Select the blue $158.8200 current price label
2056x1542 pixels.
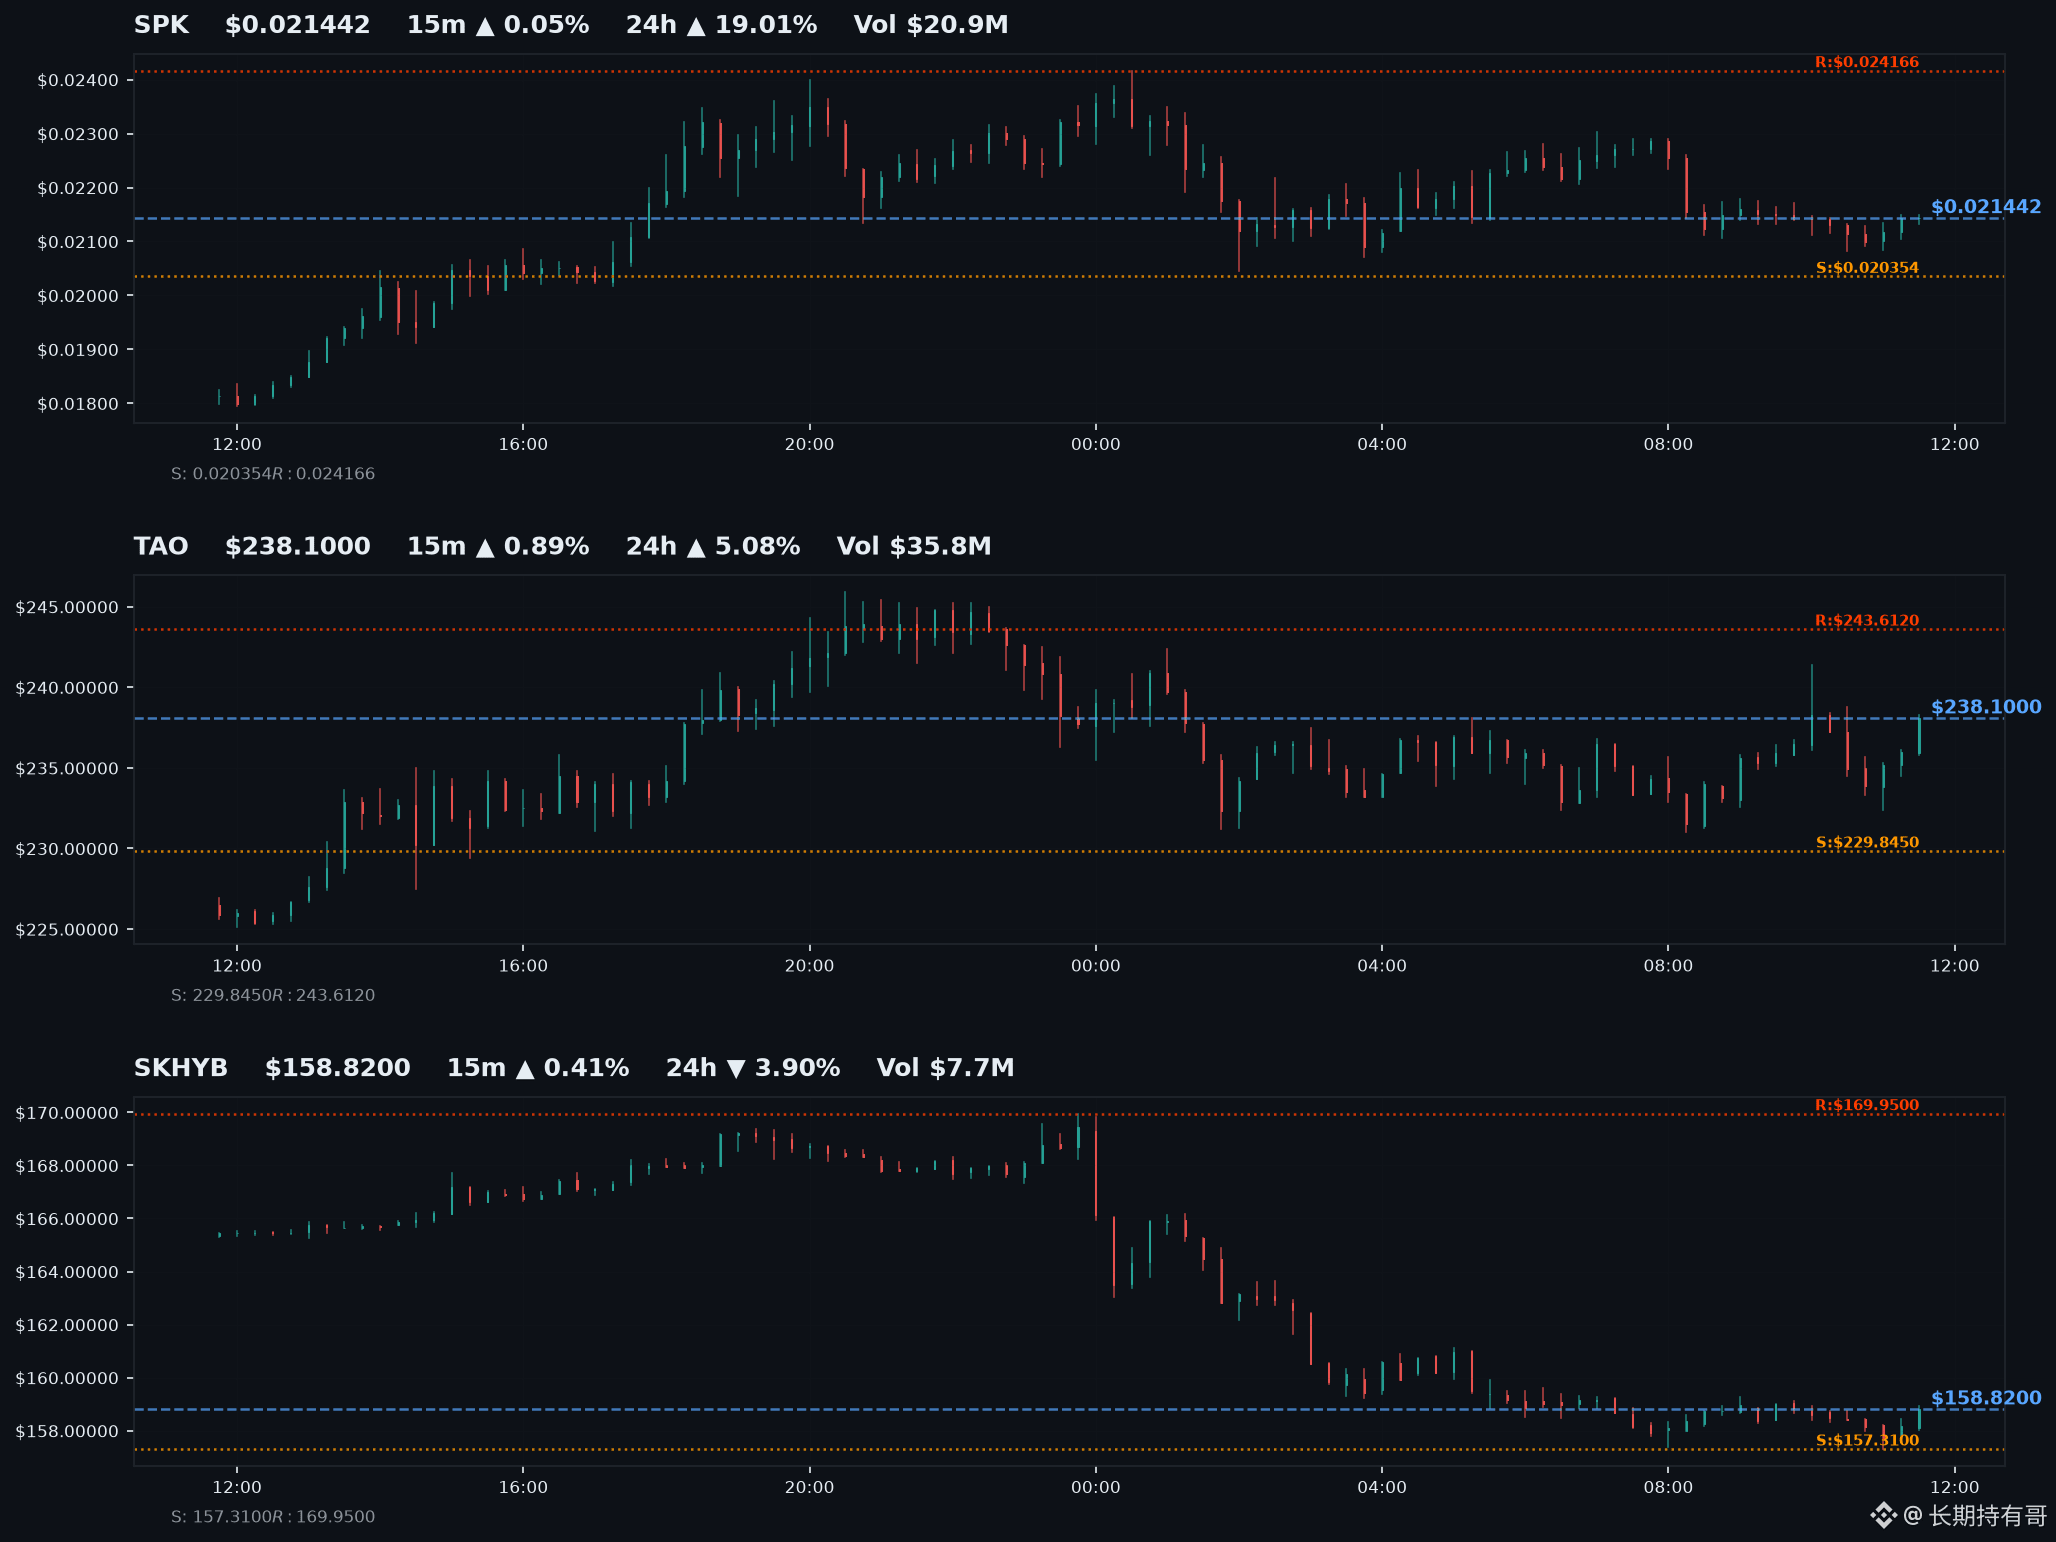pyautogui.click(x=1986, y=1398)
